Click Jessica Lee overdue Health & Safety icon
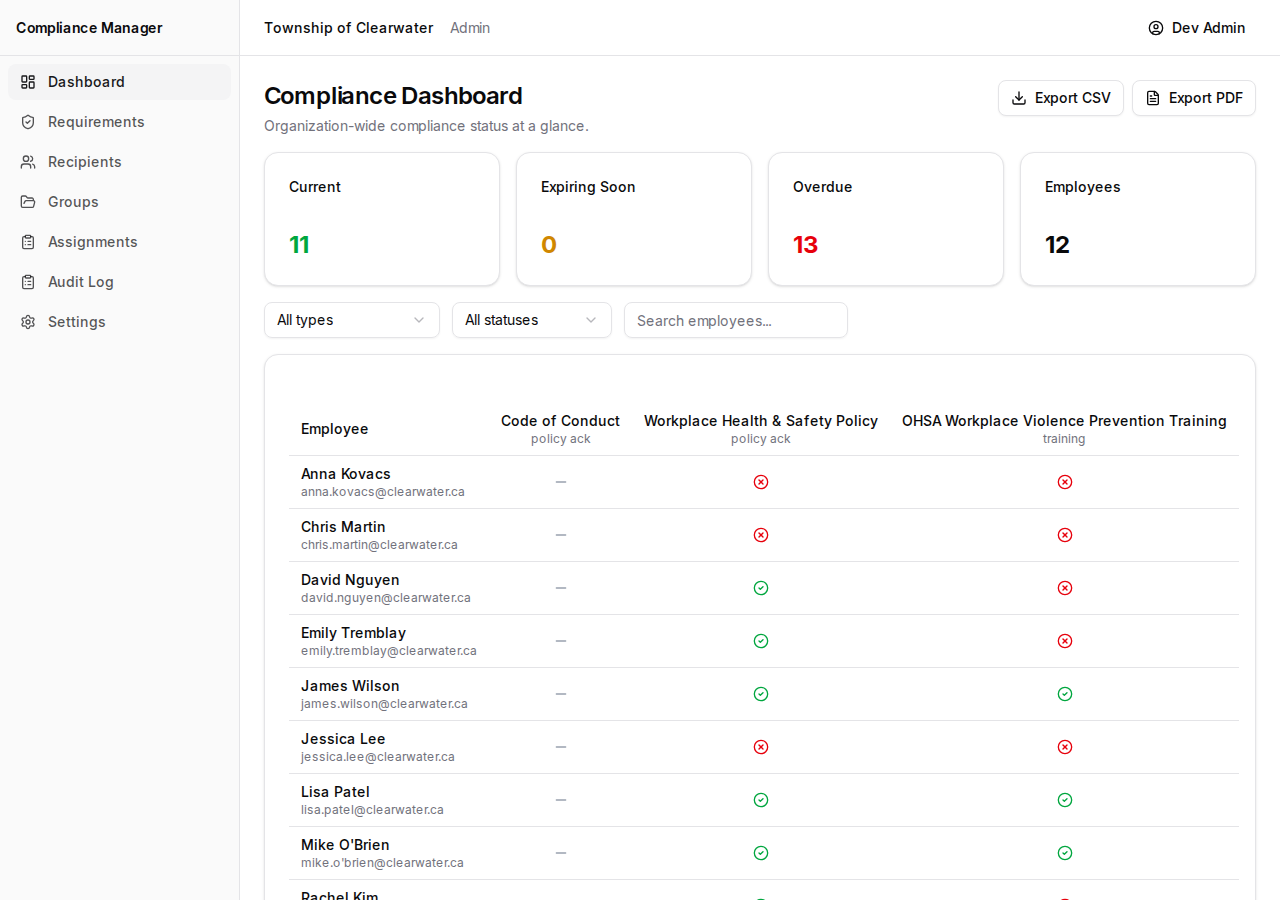This screenshot has height=900, width=1280. pos(761,747)
